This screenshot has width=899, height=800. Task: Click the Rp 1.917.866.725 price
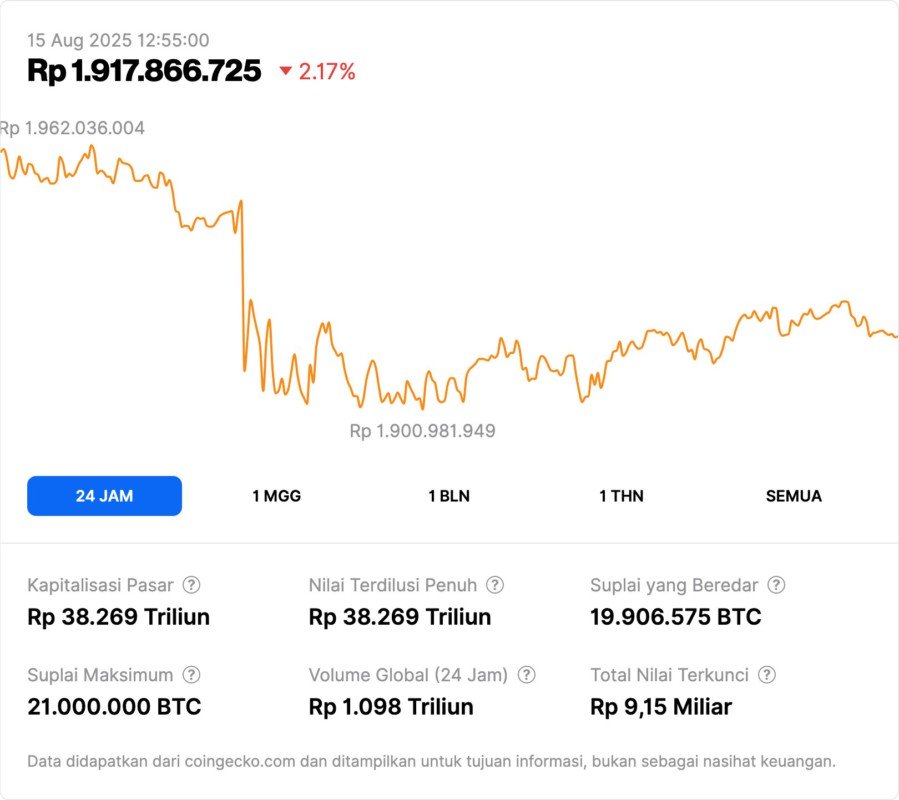pos(145,71)
